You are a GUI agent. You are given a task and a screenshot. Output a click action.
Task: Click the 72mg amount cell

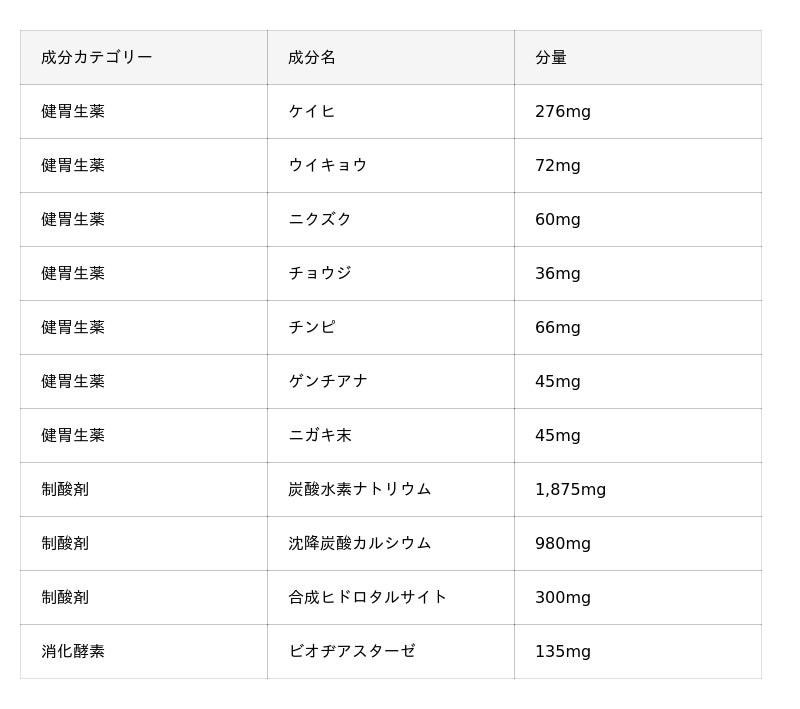click(558, 166)
